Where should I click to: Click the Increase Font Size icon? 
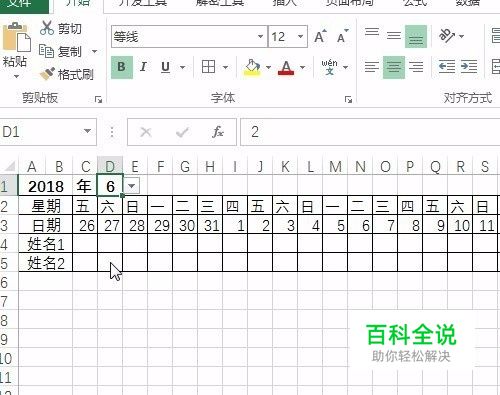(x=320, y=36)
